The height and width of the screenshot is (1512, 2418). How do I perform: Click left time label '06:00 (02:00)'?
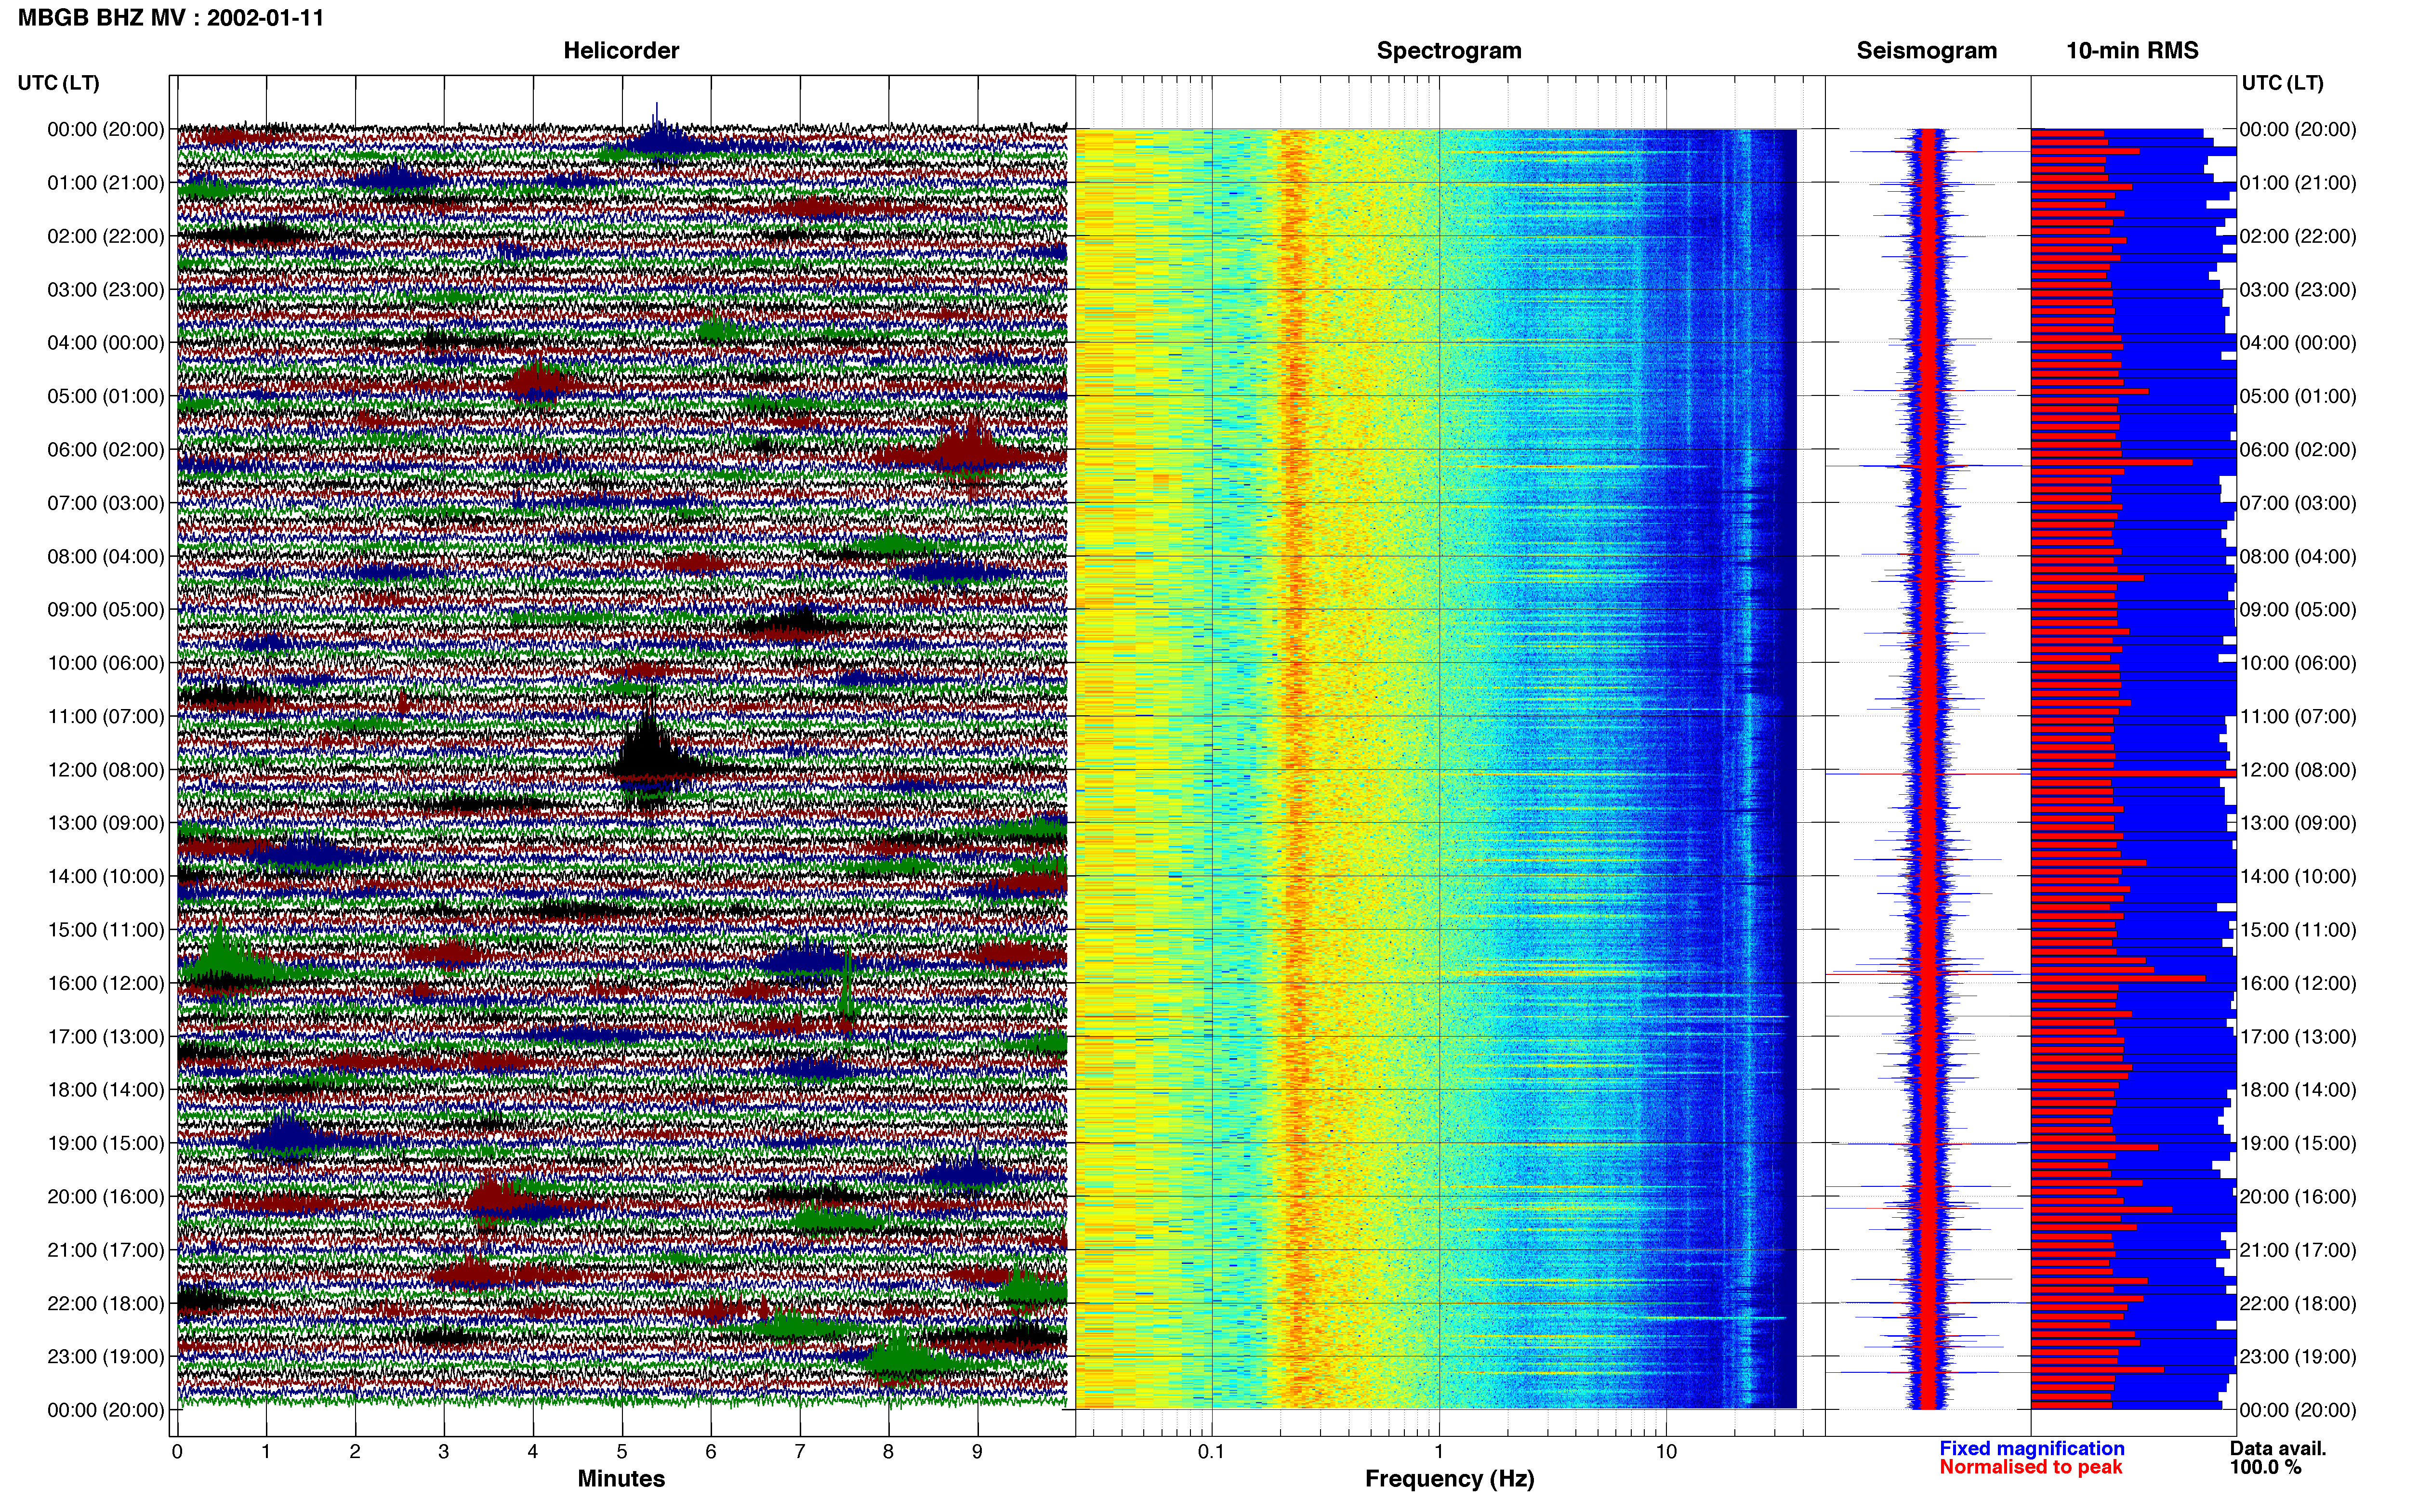[106, 450]
